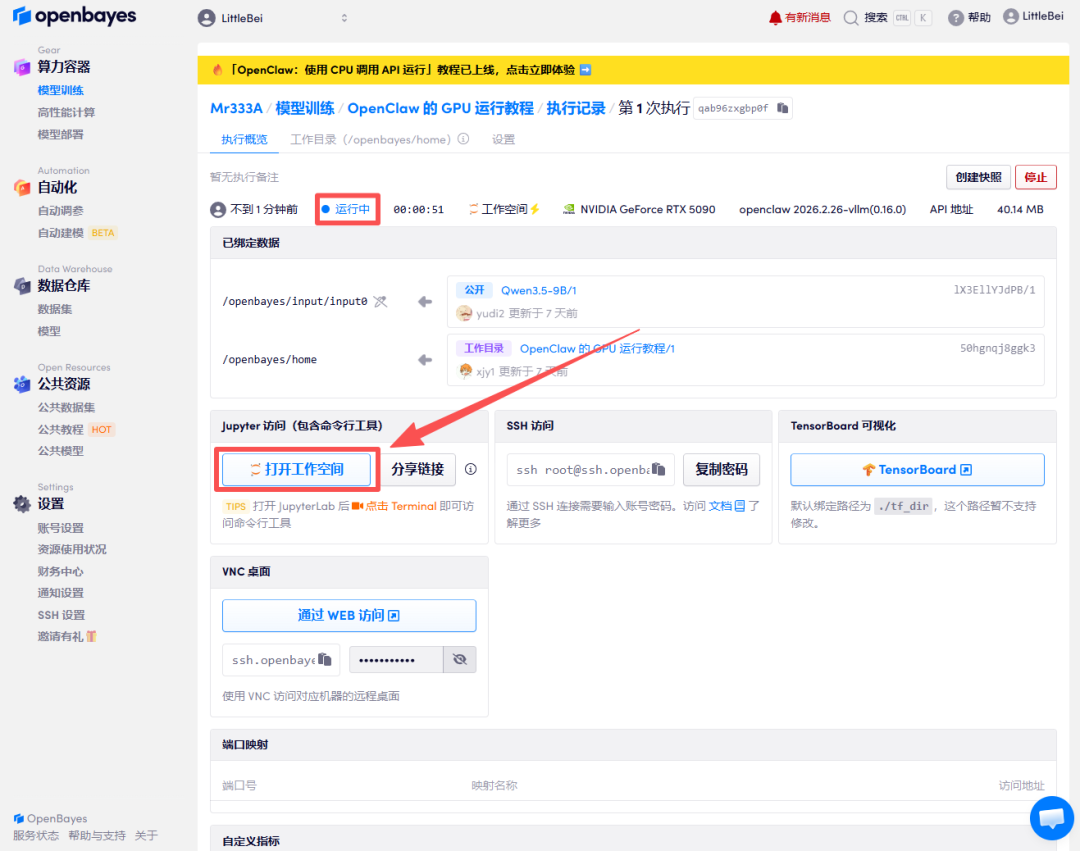1080x851 pixels.
Task: Open the Qwen3.5-9B/1 dataset link
Action: coord(539,291)
